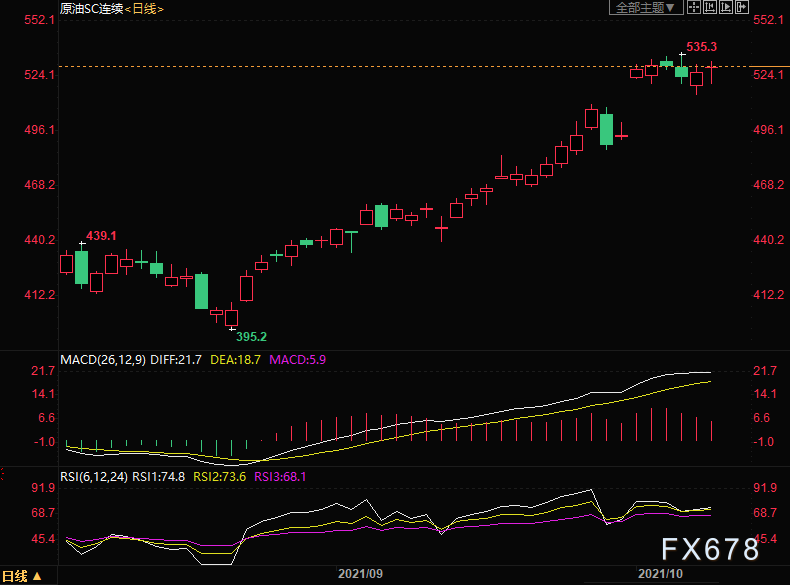This screenshot has width=790, height=585.
Task: Click the left axis price label 440.2
Action: (x=39, y=240)
